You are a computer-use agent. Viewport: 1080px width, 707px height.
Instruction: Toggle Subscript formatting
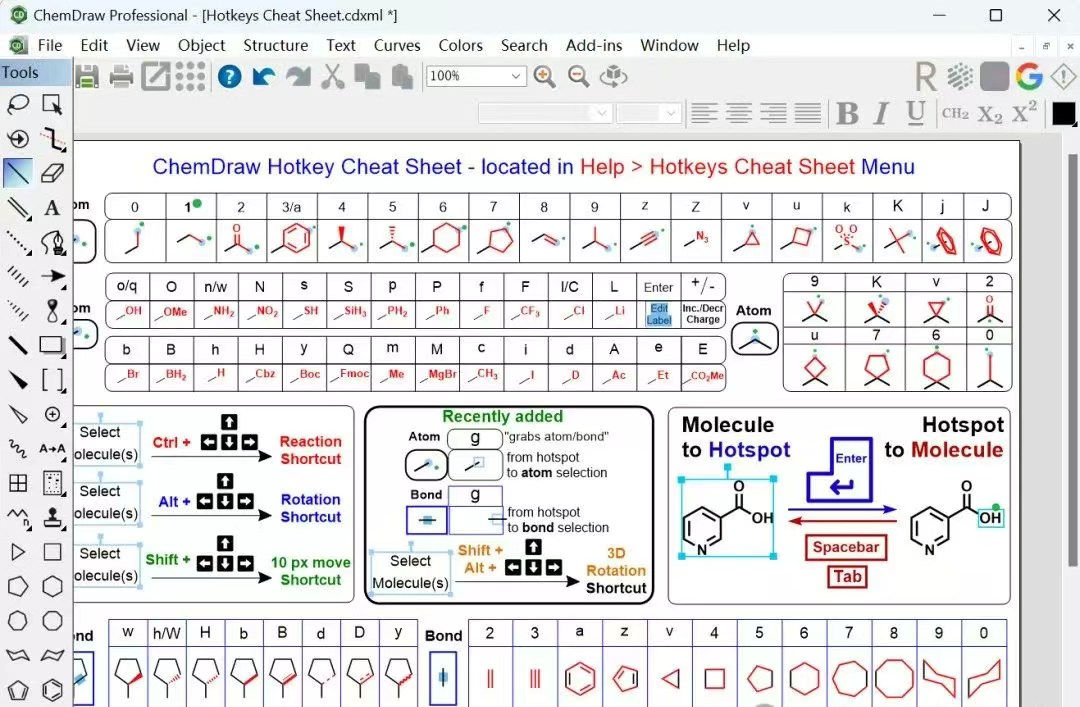tap(989, 113)
